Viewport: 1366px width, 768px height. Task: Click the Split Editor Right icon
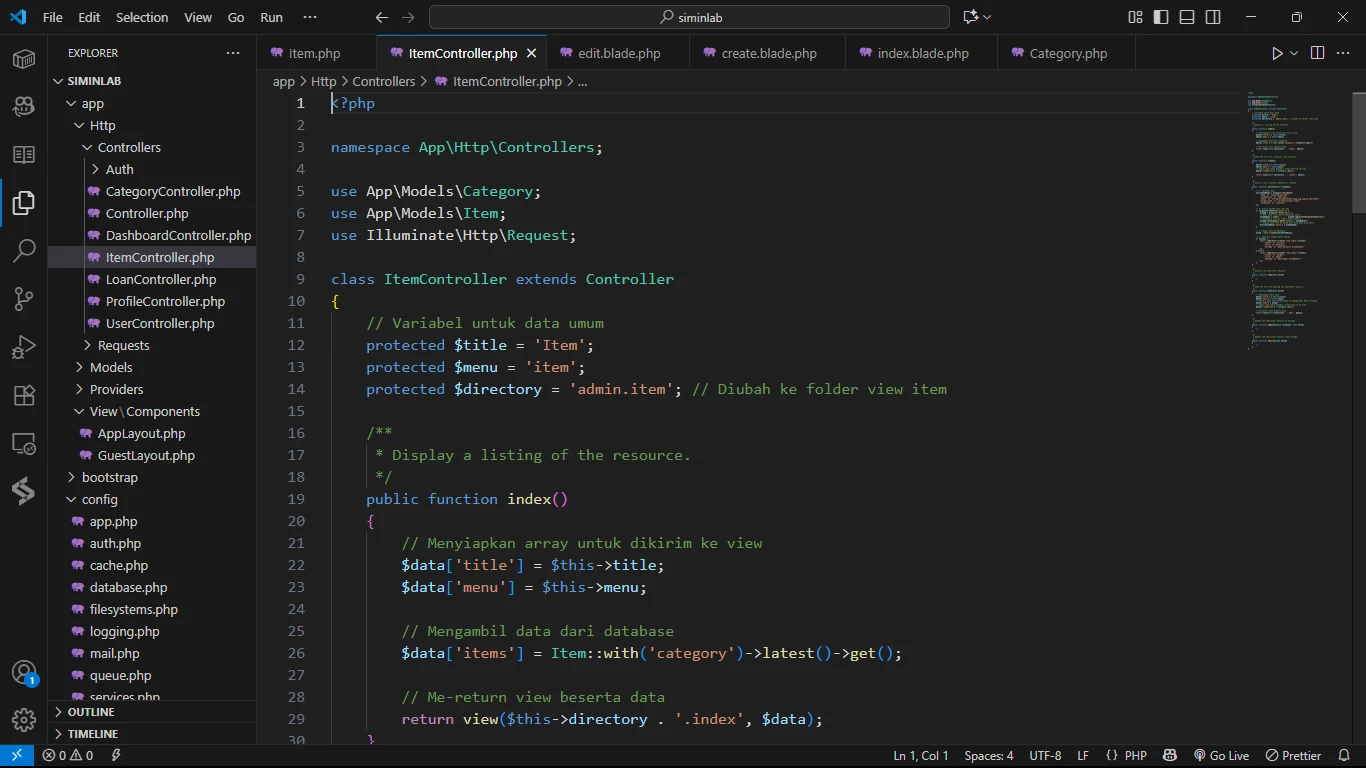pos(1317,53)
